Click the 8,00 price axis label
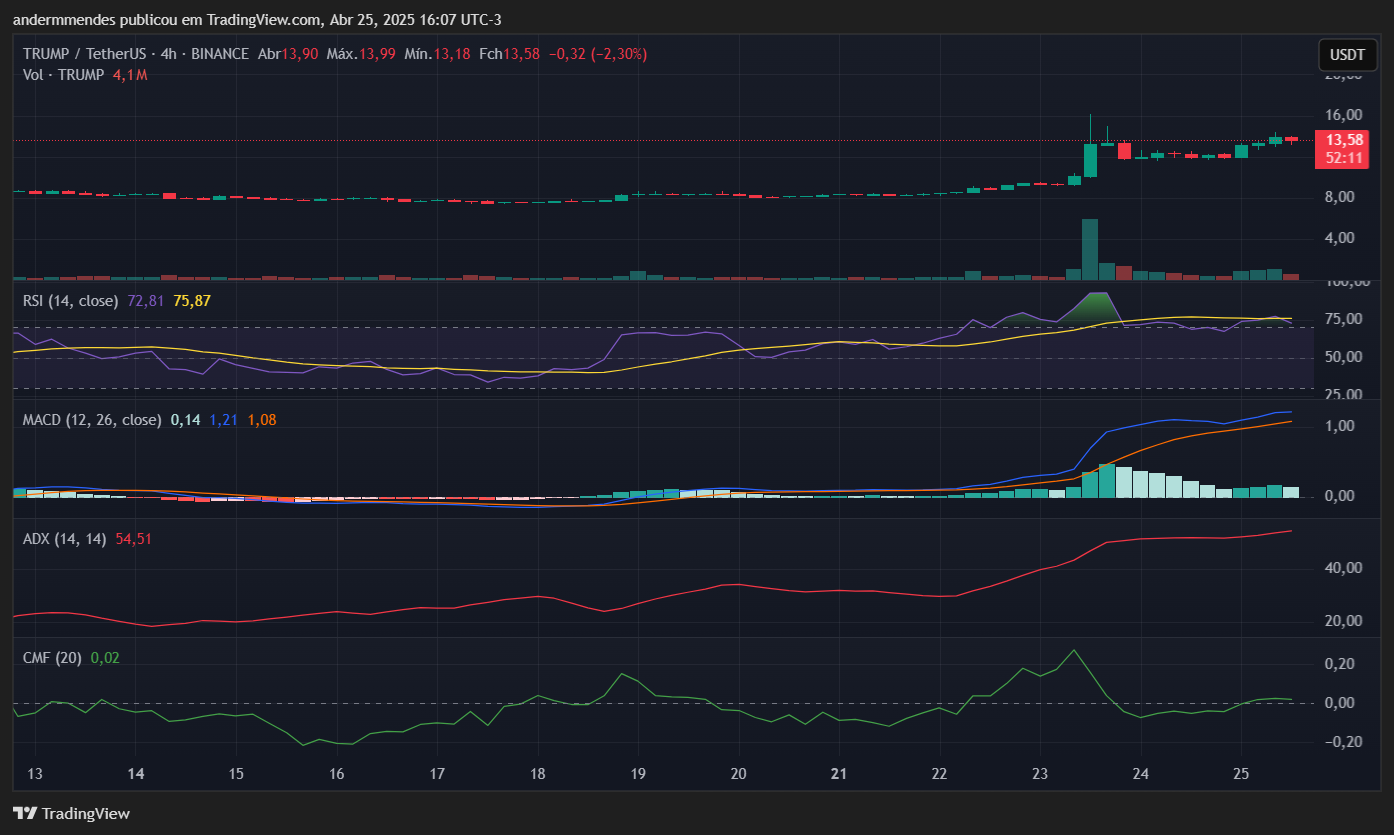This screenshot has width=1394, height=835. pyautogui.click(x=1341, y=197)
